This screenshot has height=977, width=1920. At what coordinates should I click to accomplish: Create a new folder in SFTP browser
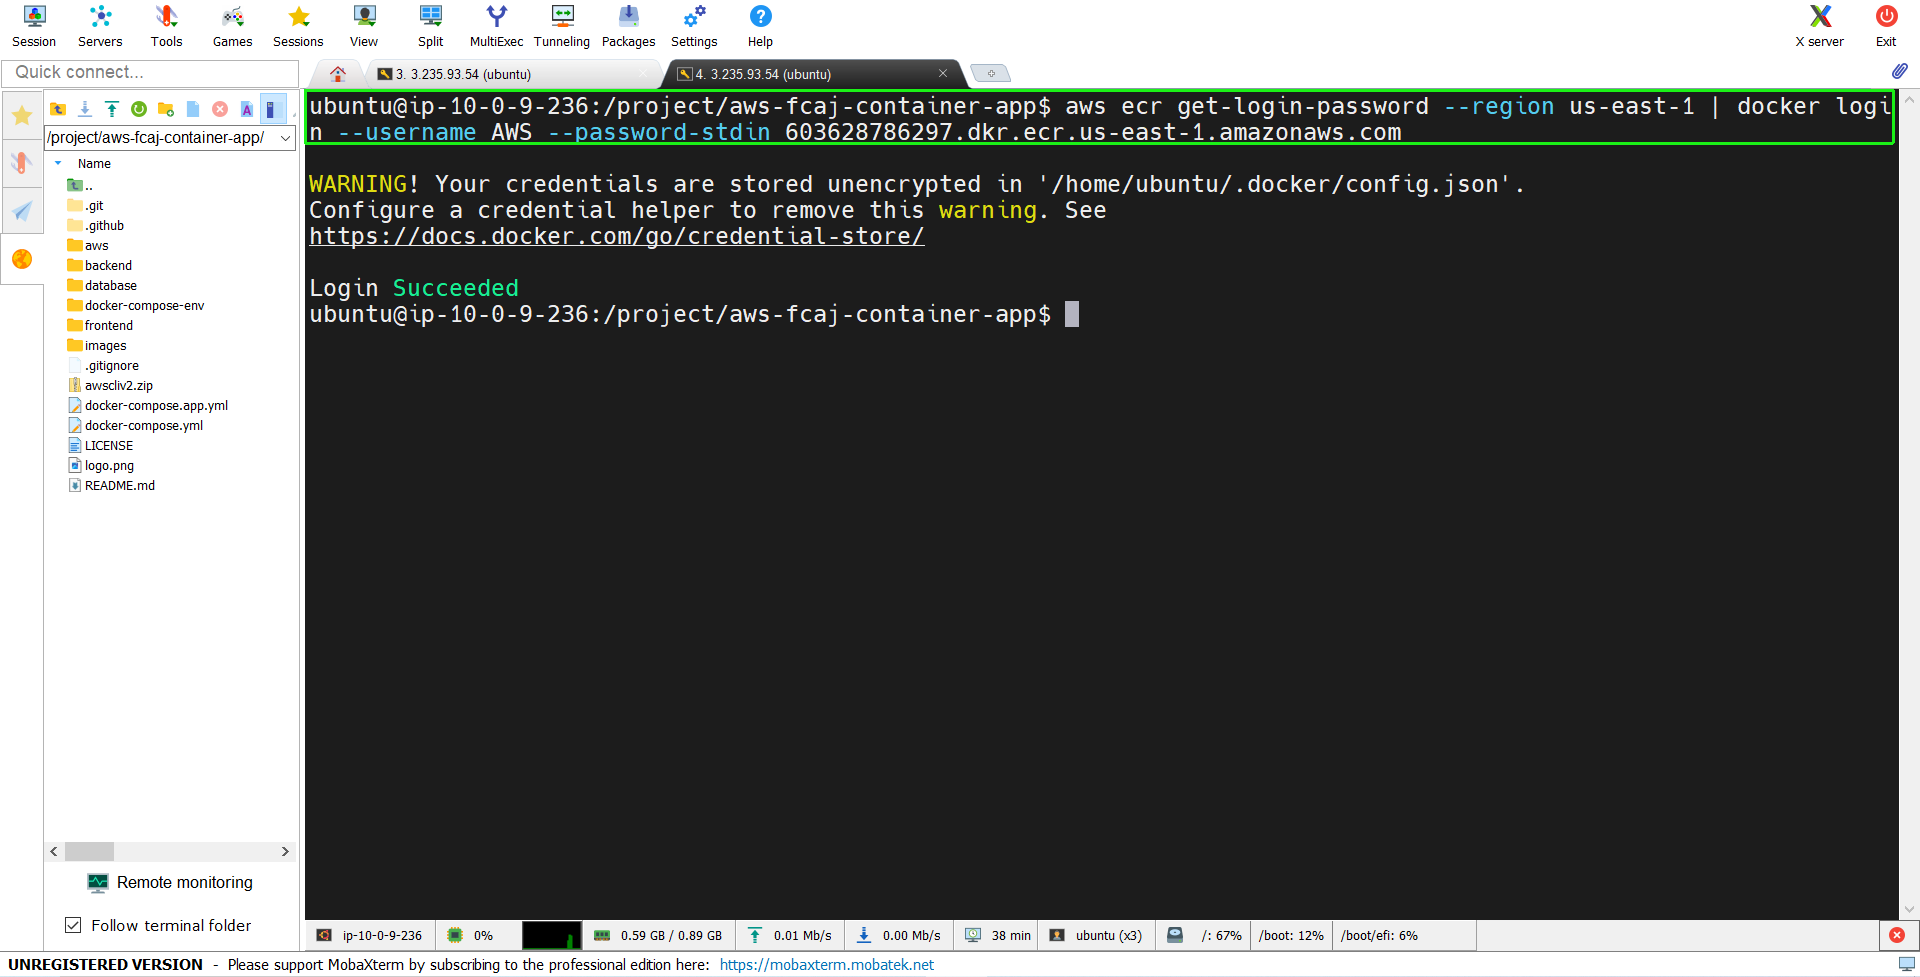(166, 109)
